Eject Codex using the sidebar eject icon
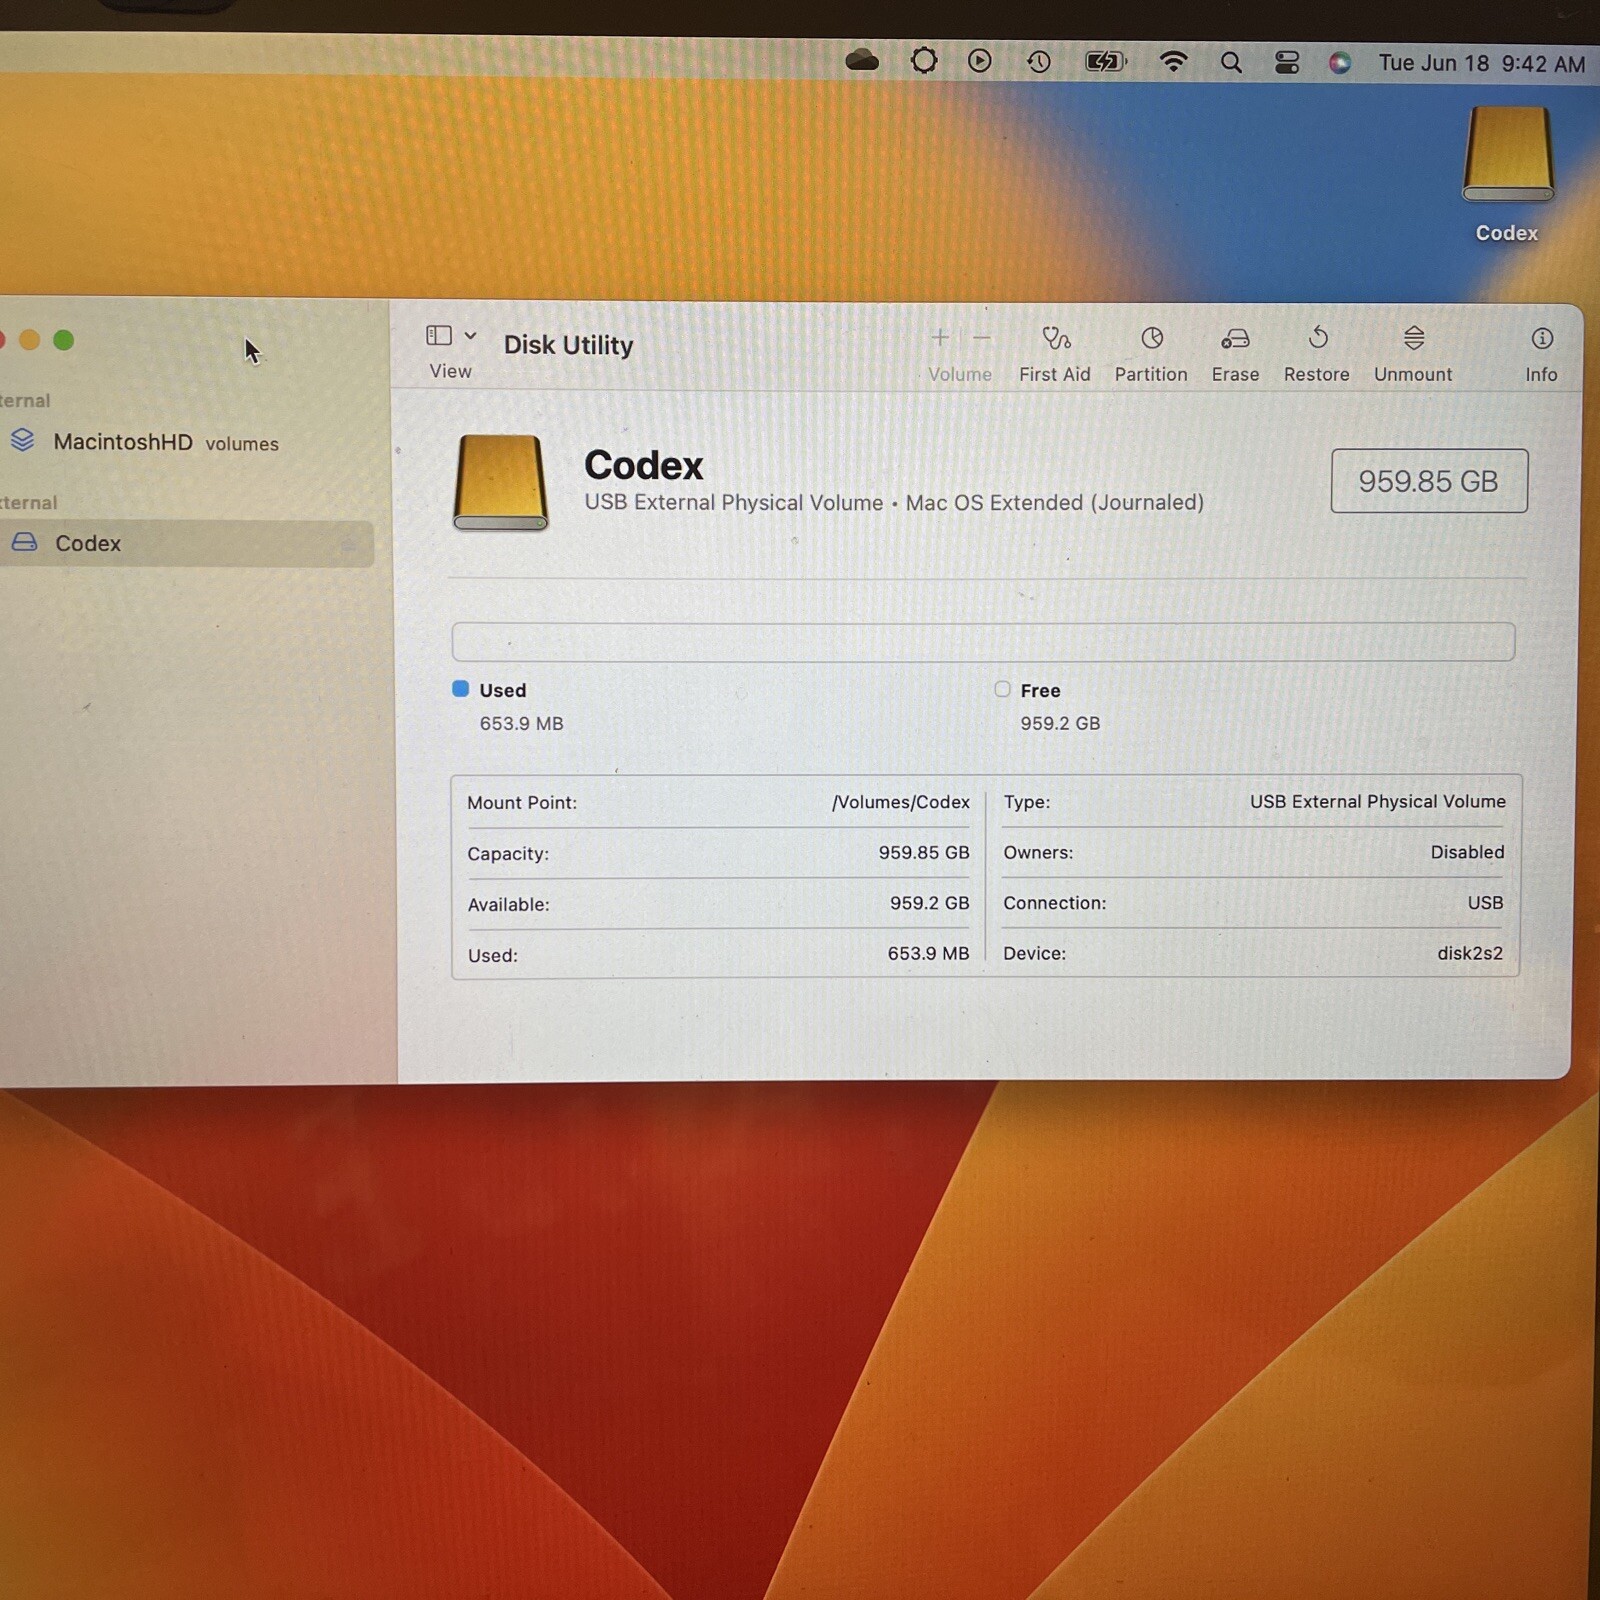The image size is (1600, 1600). click(348, 546)
